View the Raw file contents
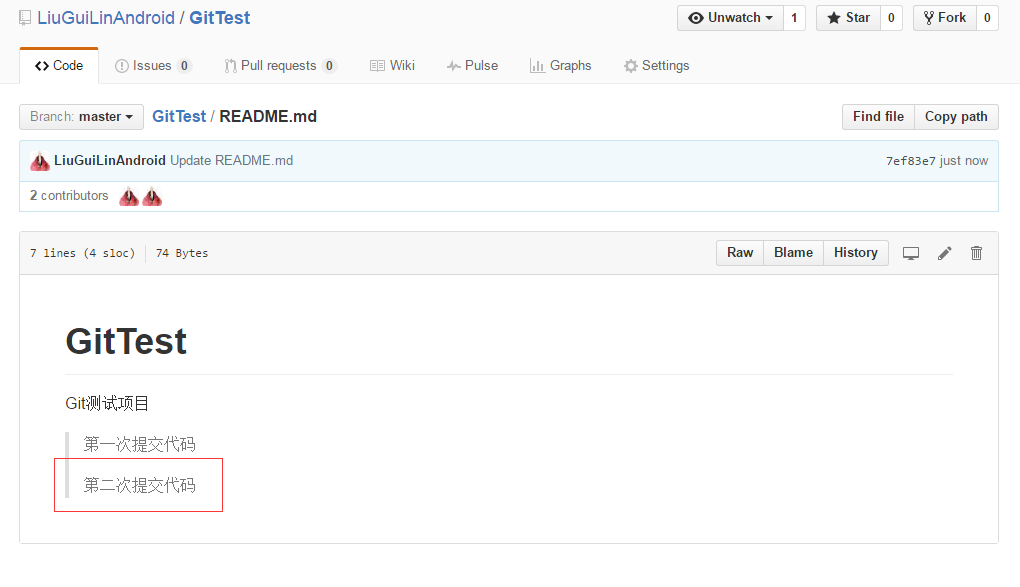The width and height of the screenshot is (1020, 587). pyautogui.click(x=740, y=253)
